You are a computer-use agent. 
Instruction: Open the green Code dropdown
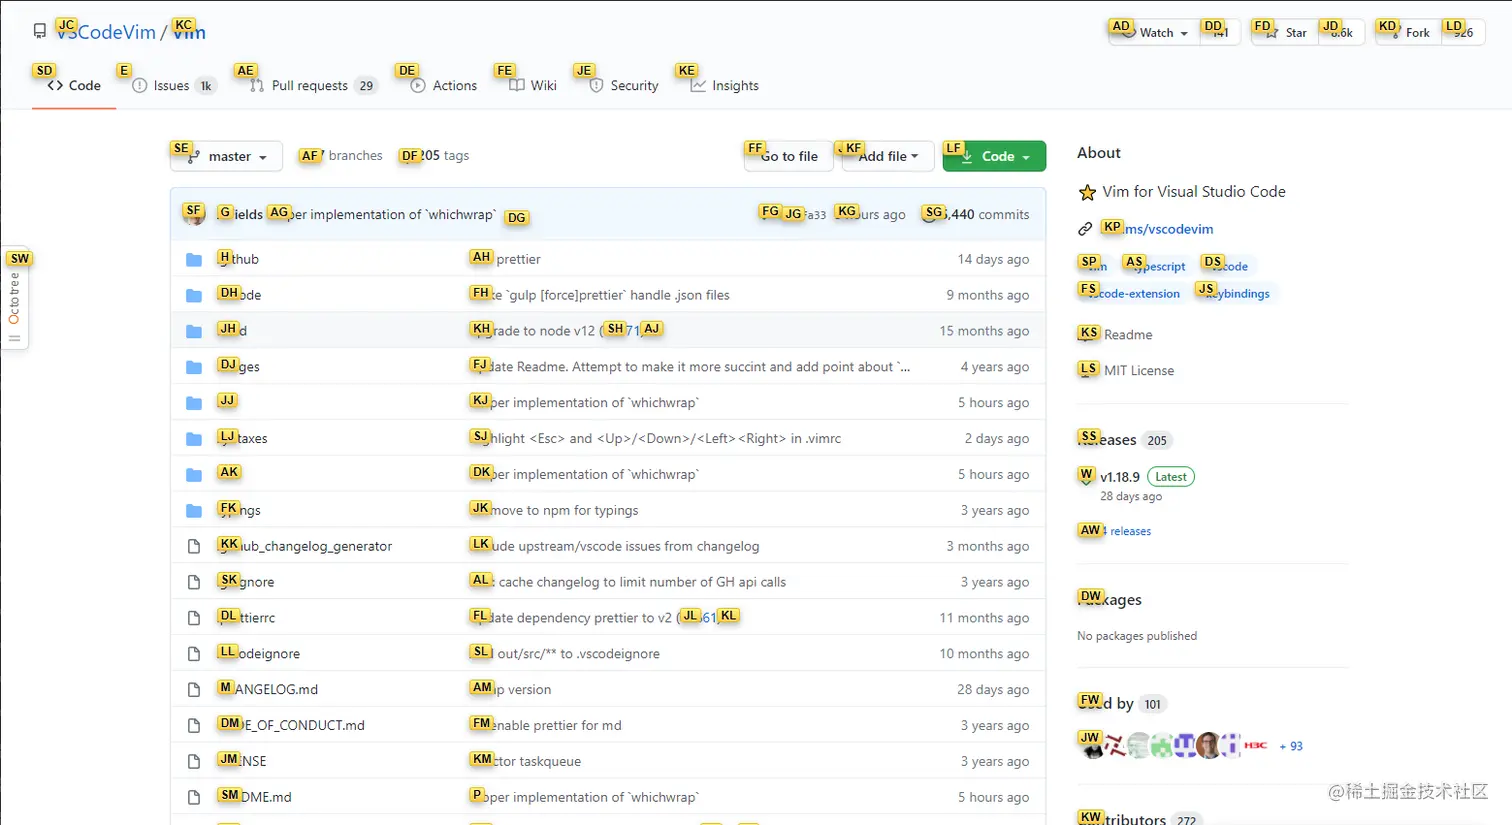click(x=994, y=157)
